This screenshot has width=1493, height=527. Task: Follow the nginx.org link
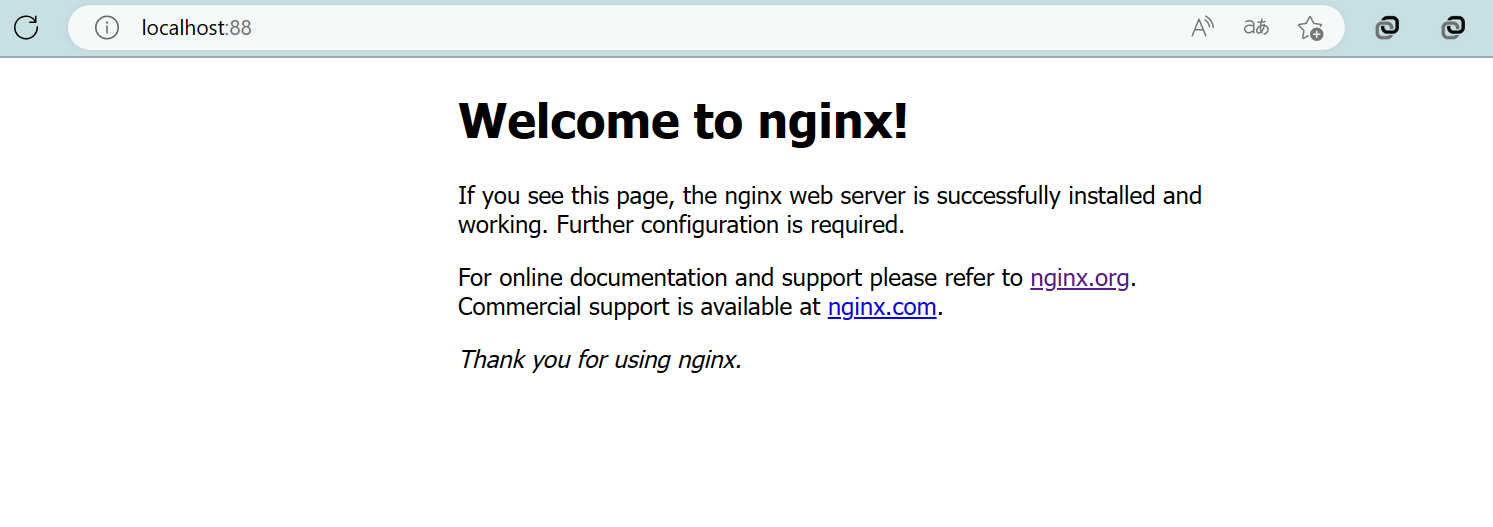pos(1080,277)
